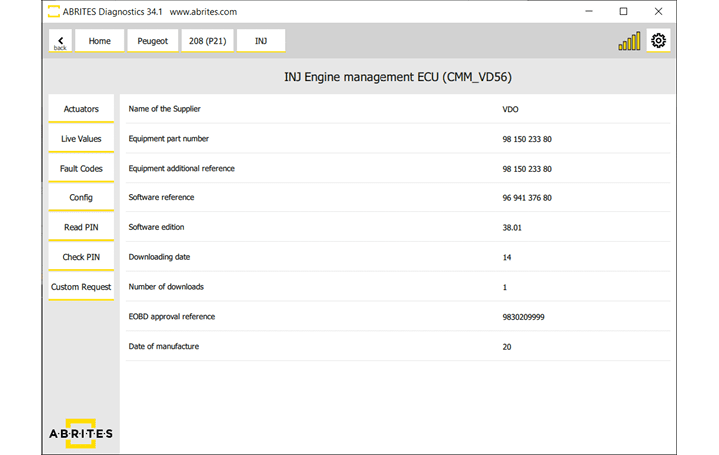Navigate to 208 (P21) breadcrumb
719x455 pixels.
pos(206,41)
